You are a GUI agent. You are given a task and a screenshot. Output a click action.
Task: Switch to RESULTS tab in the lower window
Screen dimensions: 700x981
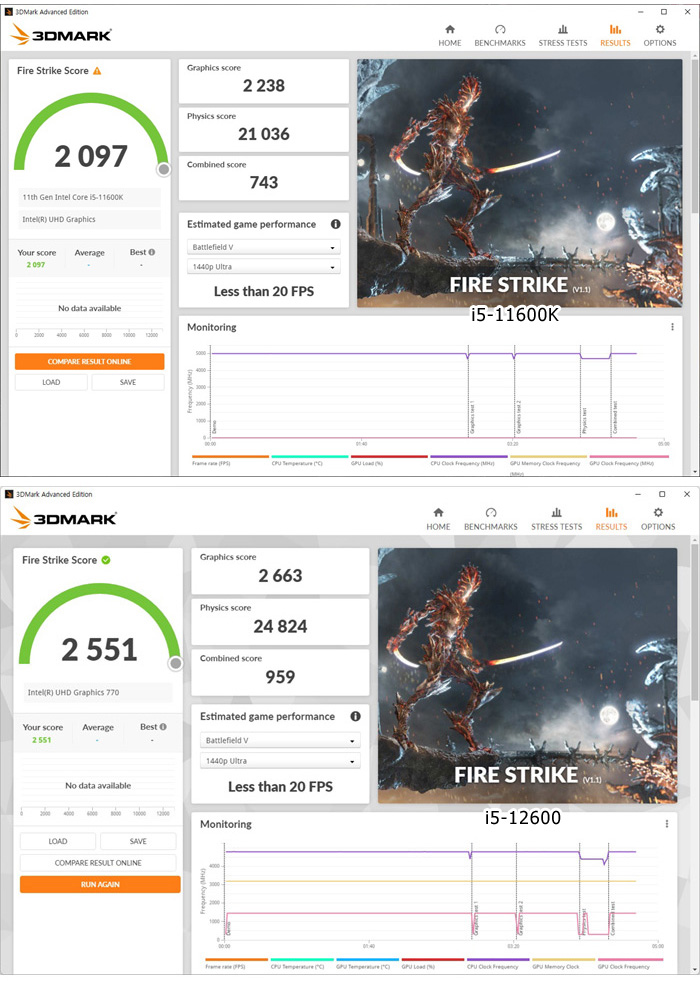point(611,518)
